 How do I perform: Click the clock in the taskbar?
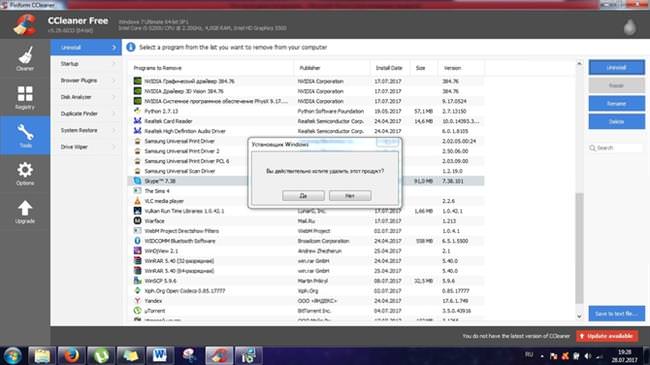[624, 356]
